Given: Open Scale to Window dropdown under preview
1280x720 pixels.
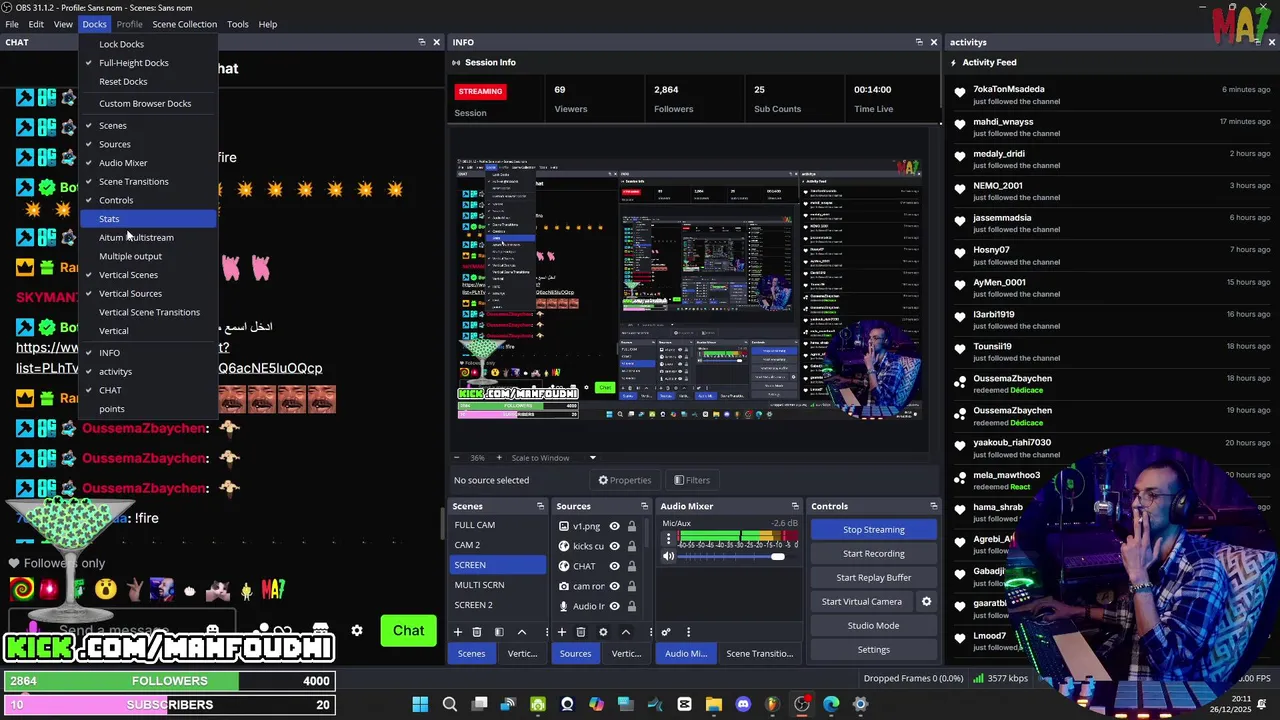Looking at the screenshot, I should (x=555, y=458).
